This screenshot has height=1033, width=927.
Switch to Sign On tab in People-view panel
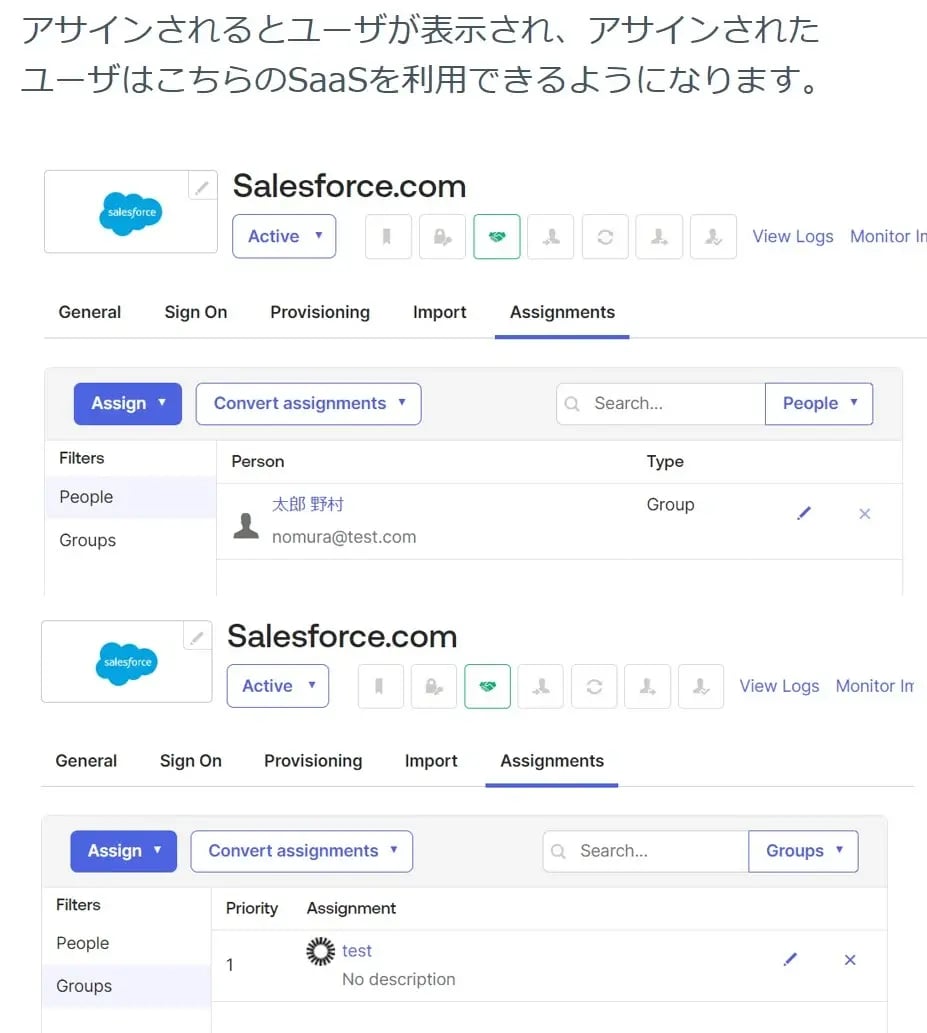(196, 312)
